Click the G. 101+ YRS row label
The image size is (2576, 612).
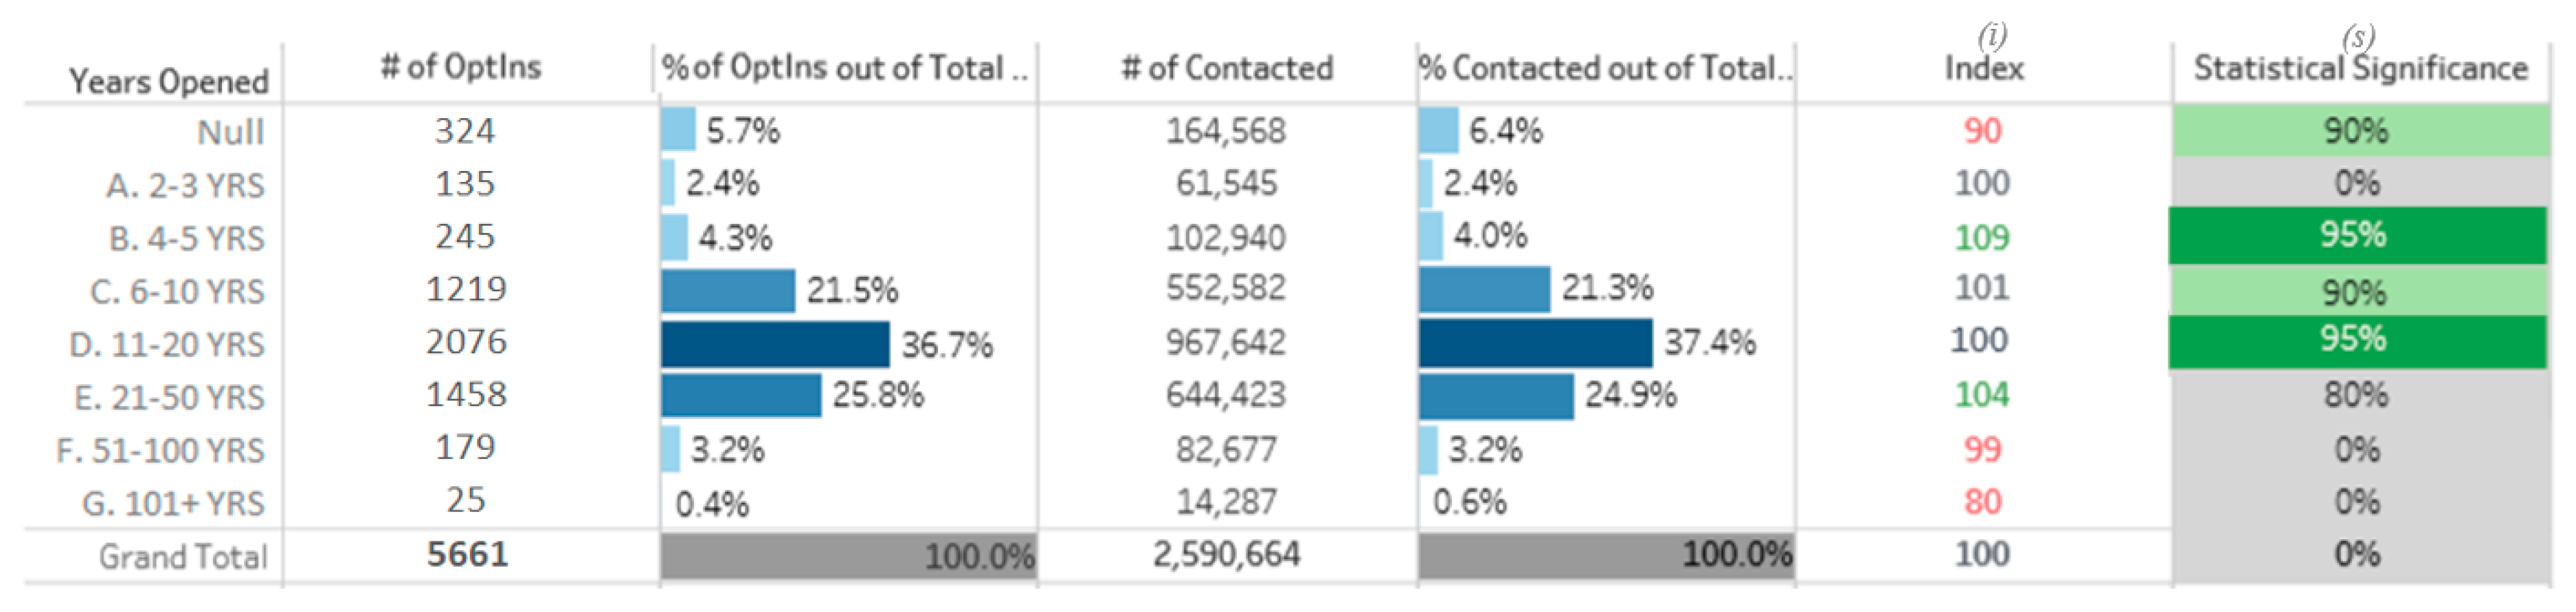pyautogui.click(x=173, y=502)
